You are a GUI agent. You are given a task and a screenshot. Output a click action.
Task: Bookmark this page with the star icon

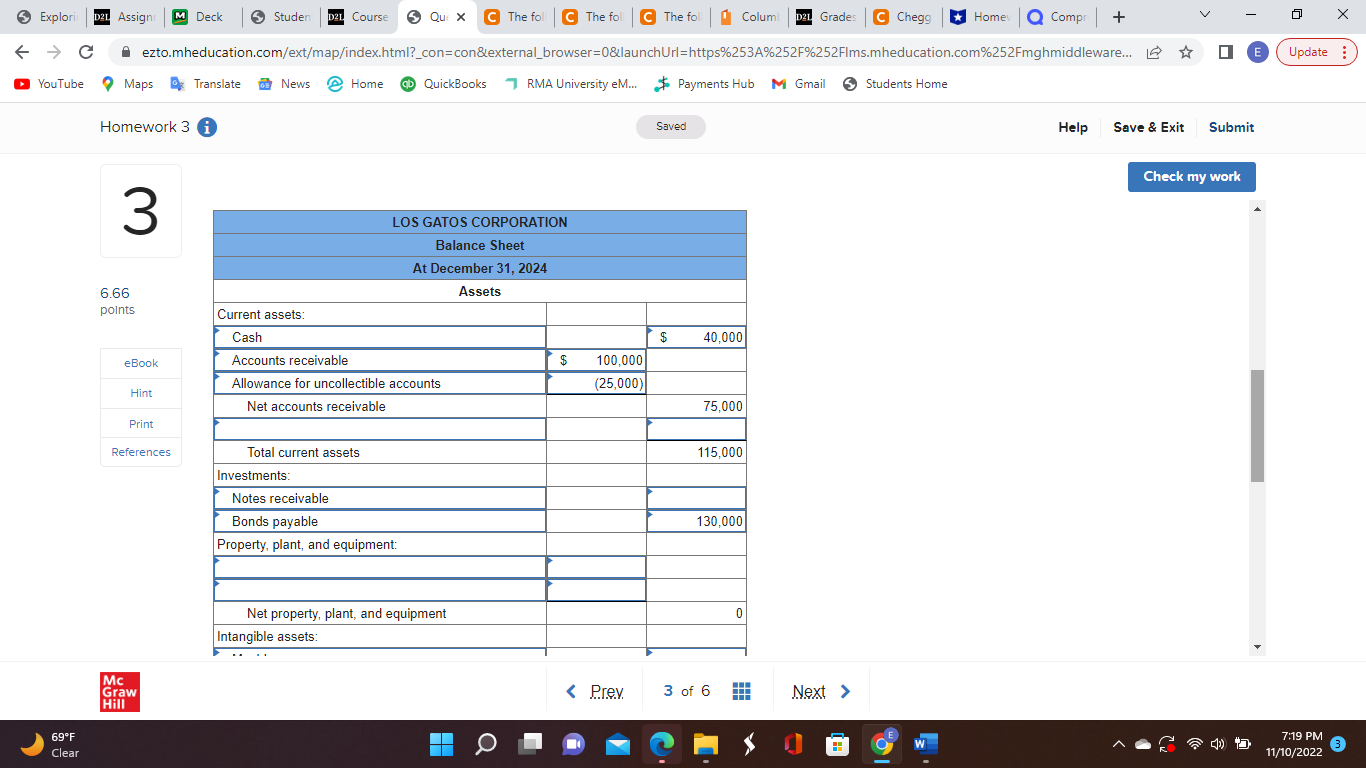1185,52
